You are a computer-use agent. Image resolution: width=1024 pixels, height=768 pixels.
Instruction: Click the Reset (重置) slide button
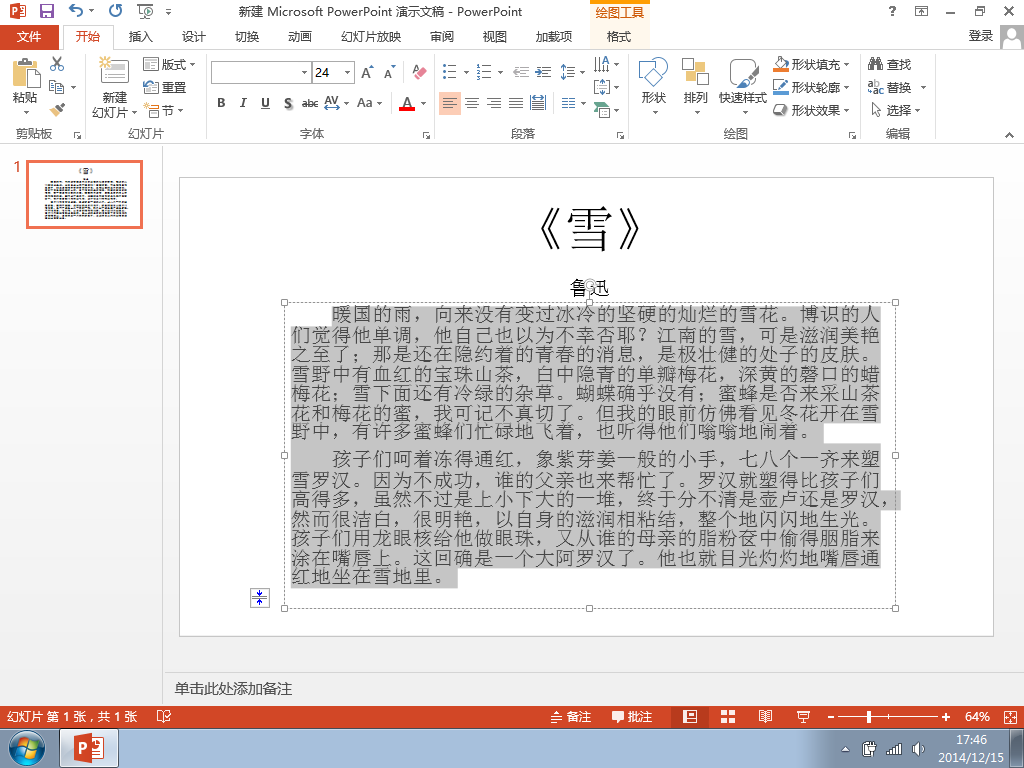165,88
